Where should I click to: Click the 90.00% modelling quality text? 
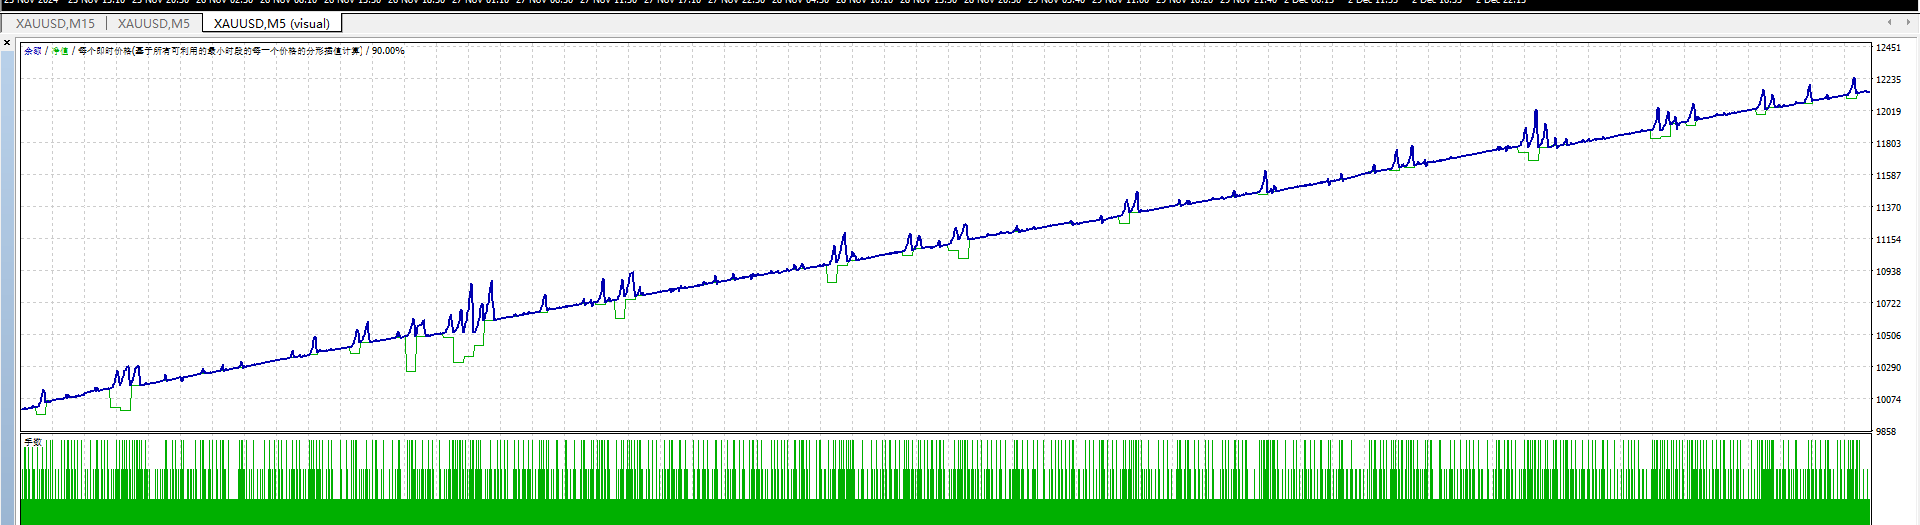coord(388,51)
